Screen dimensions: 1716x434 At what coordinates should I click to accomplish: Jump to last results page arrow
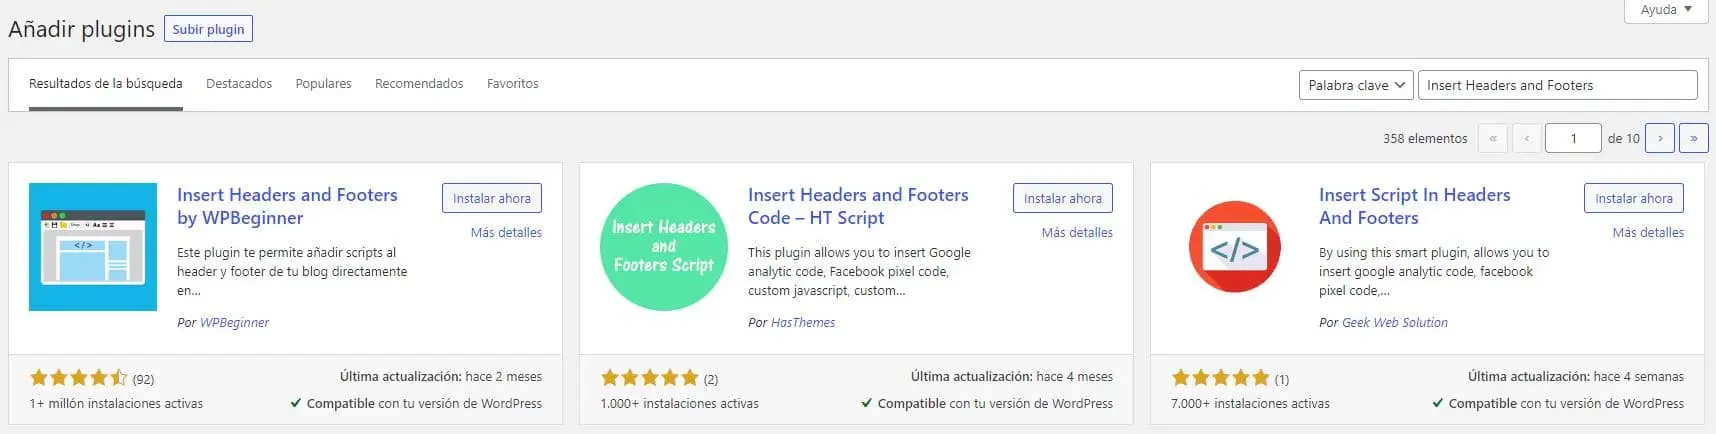1694,138
